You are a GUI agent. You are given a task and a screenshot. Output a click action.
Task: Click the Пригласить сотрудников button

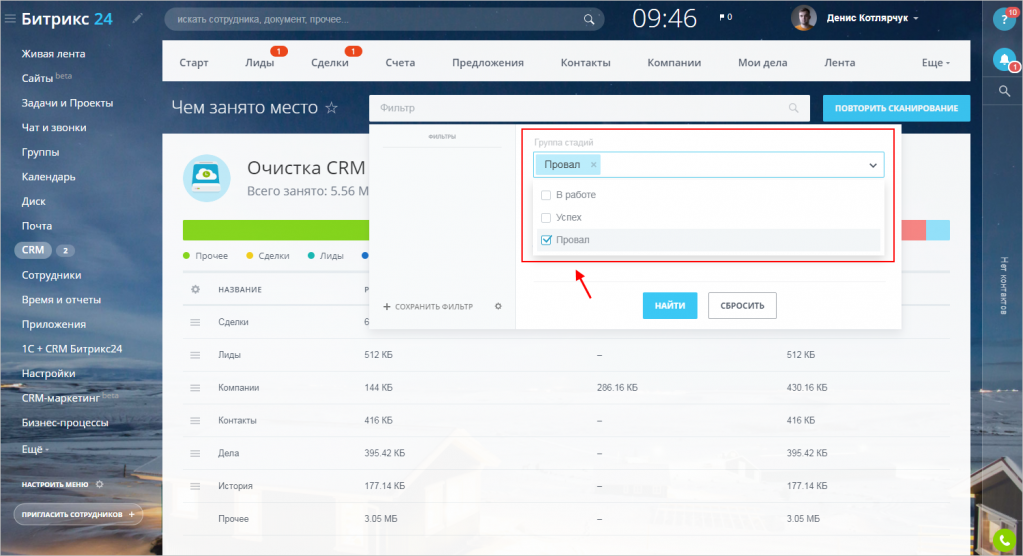point(78,514)
